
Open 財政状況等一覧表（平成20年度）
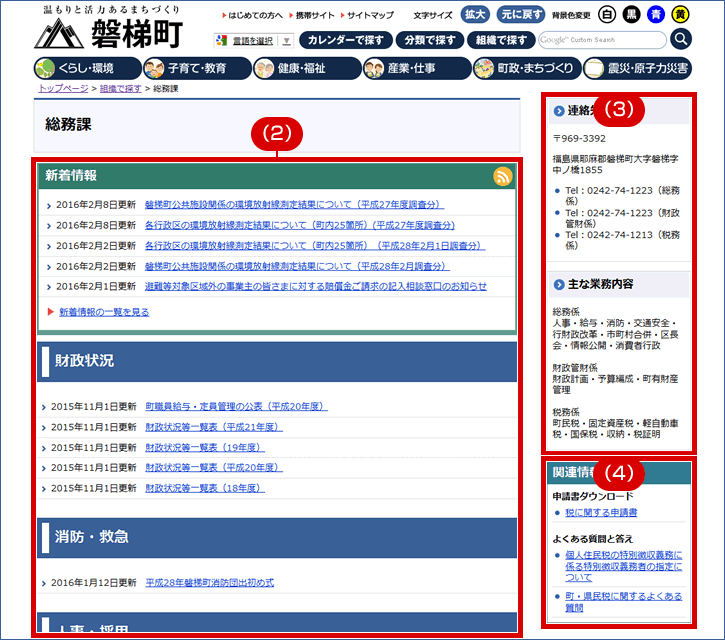point(214,468)
